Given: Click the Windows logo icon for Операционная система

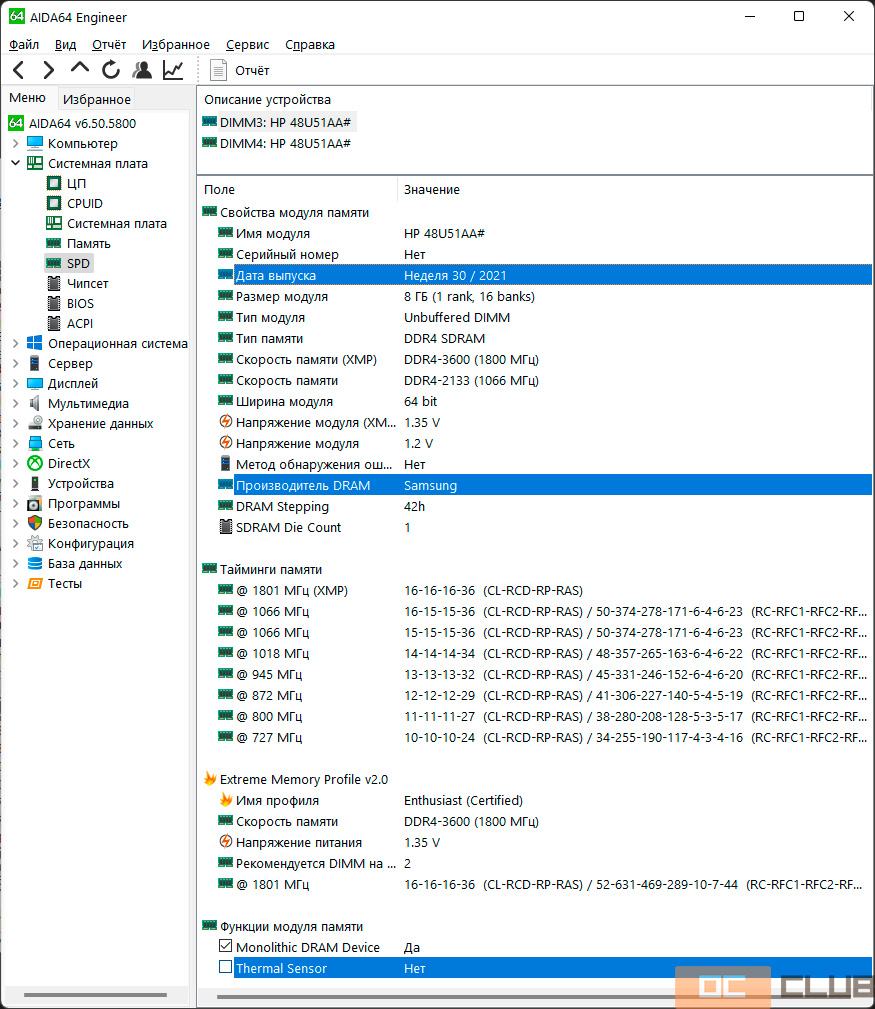Looking at the screenshot, I should pos(35,343).
